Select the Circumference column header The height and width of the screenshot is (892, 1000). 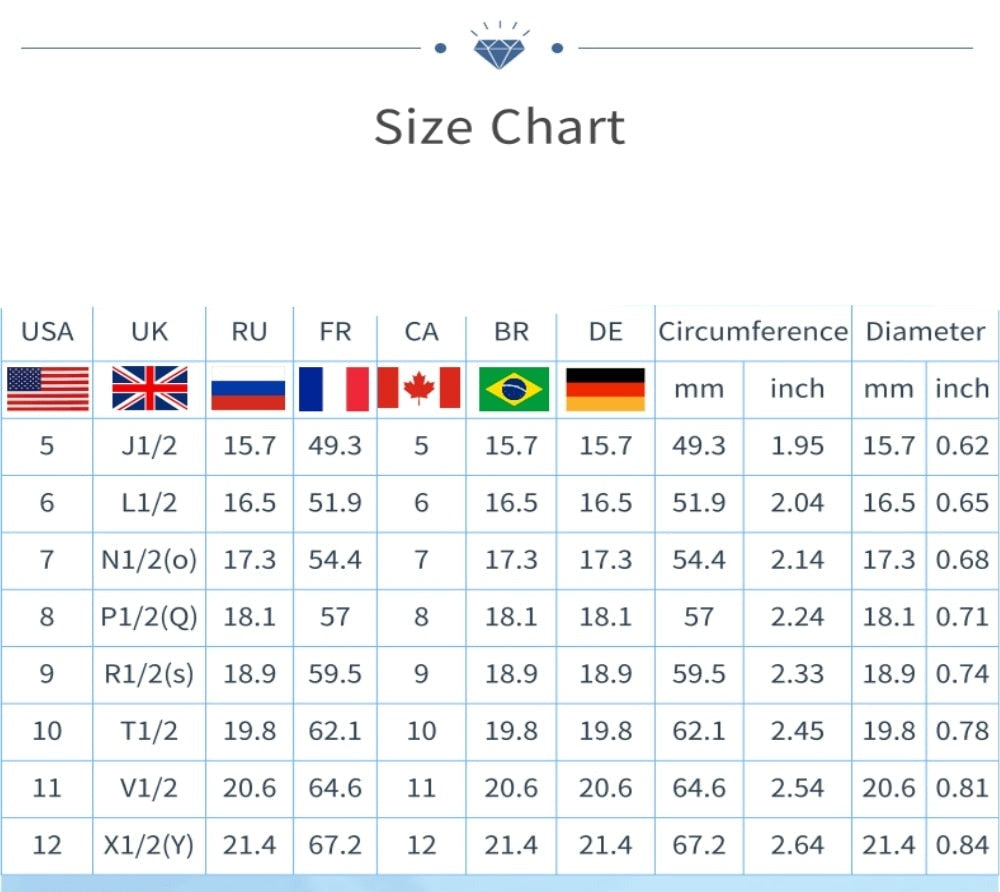(x=752, y=332)
